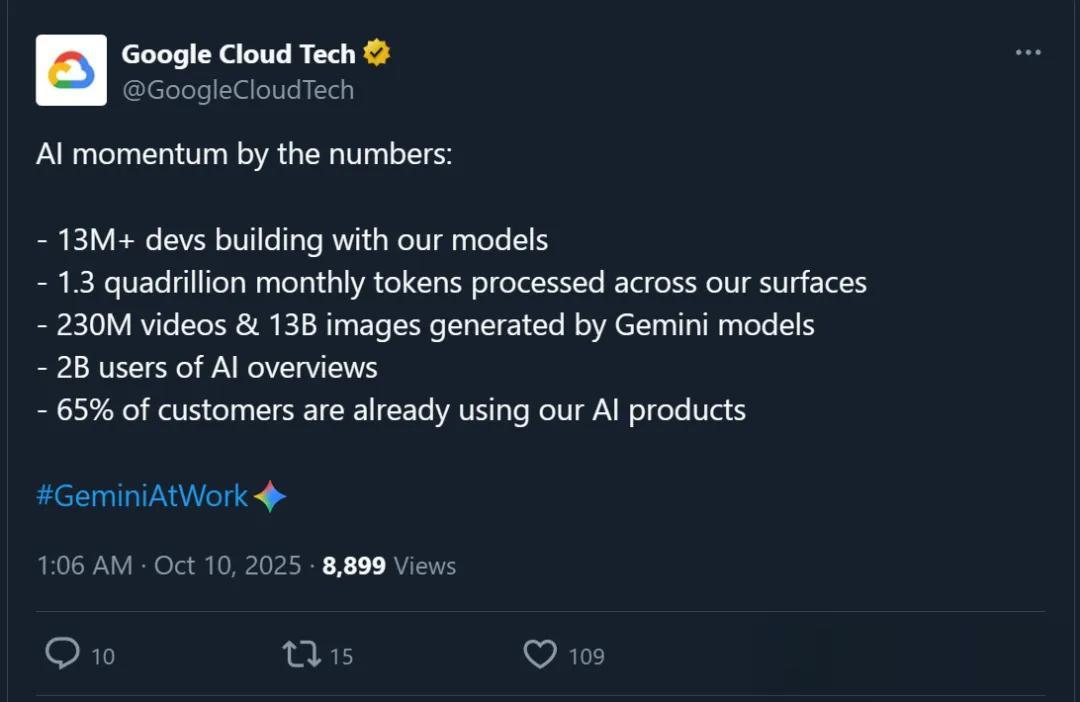Like the post using the heart icon
The image size is (1080, 702).
[x=540, y=653]
